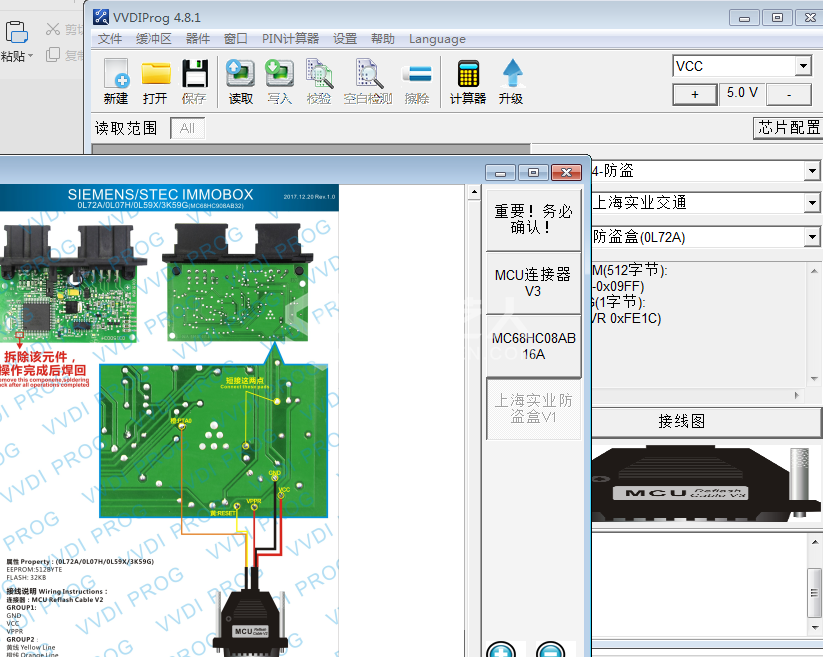Open the 缓冲区 menu
Viewport: 823px width, 657px height.
[154, 39]
